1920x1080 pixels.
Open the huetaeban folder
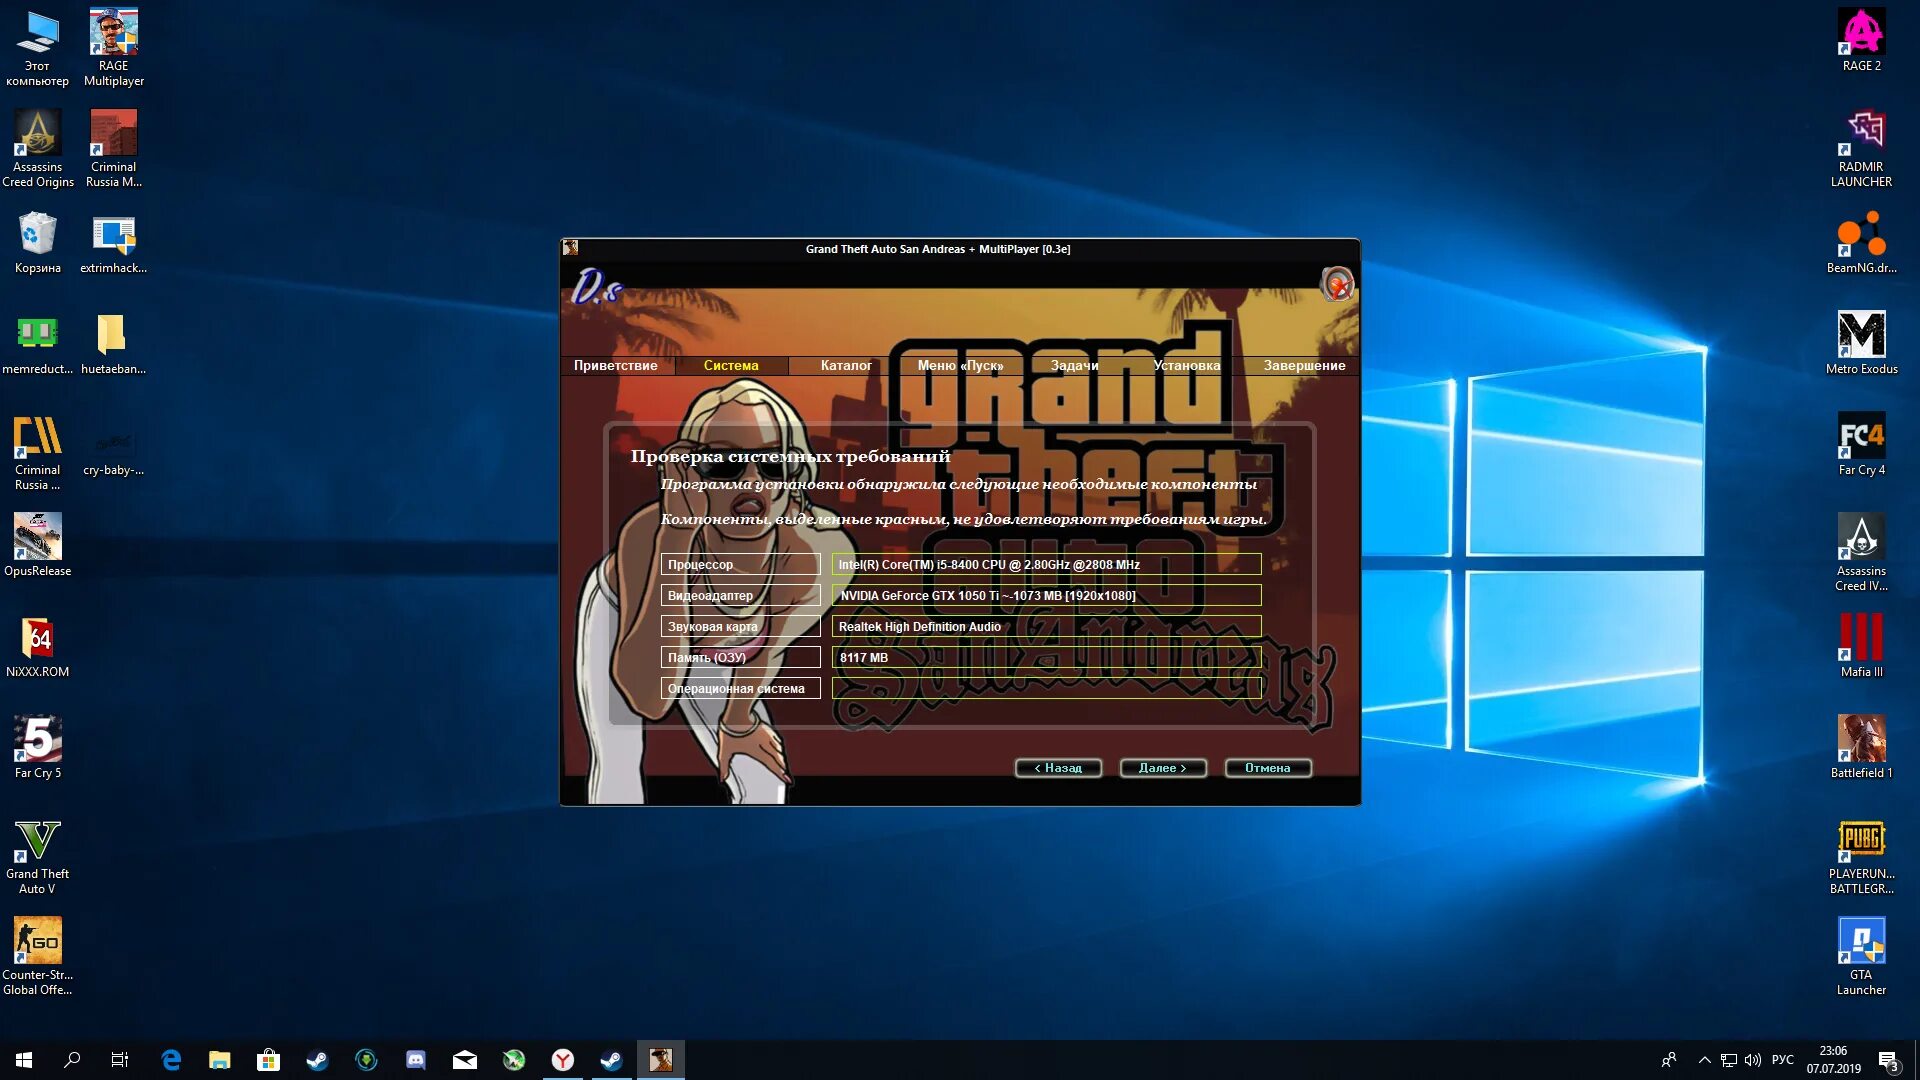[x=113, y=343]
